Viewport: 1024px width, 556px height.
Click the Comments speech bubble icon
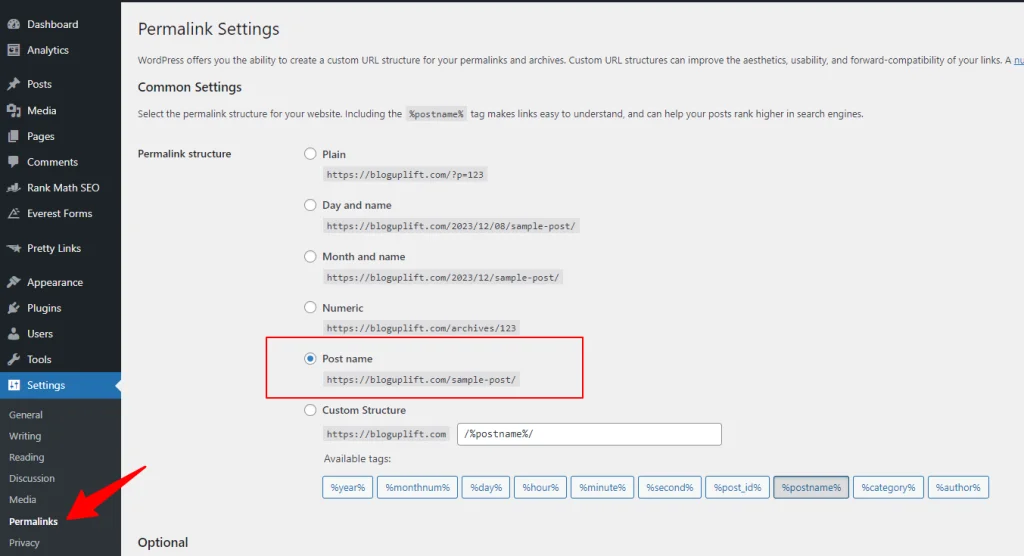pos(14,162)
